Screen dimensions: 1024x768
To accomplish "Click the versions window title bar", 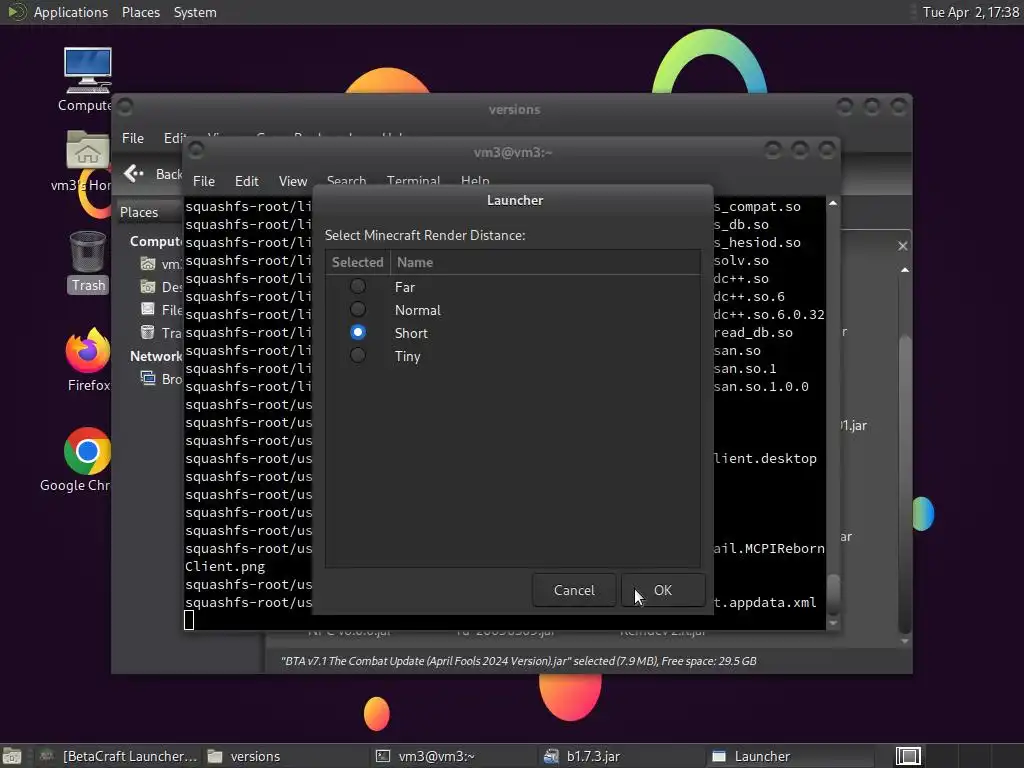I will click(x=515, y=109).
